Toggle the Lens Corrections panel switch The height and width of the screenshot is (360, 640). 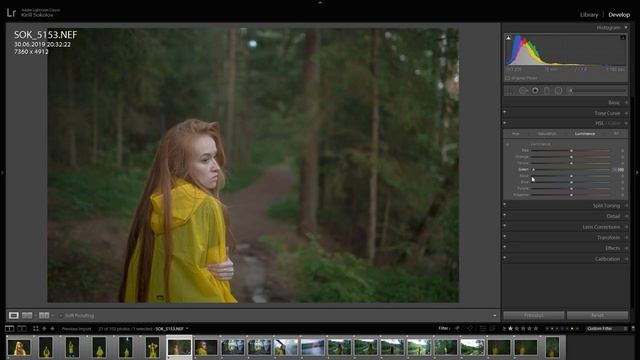[x=505, y=225]
